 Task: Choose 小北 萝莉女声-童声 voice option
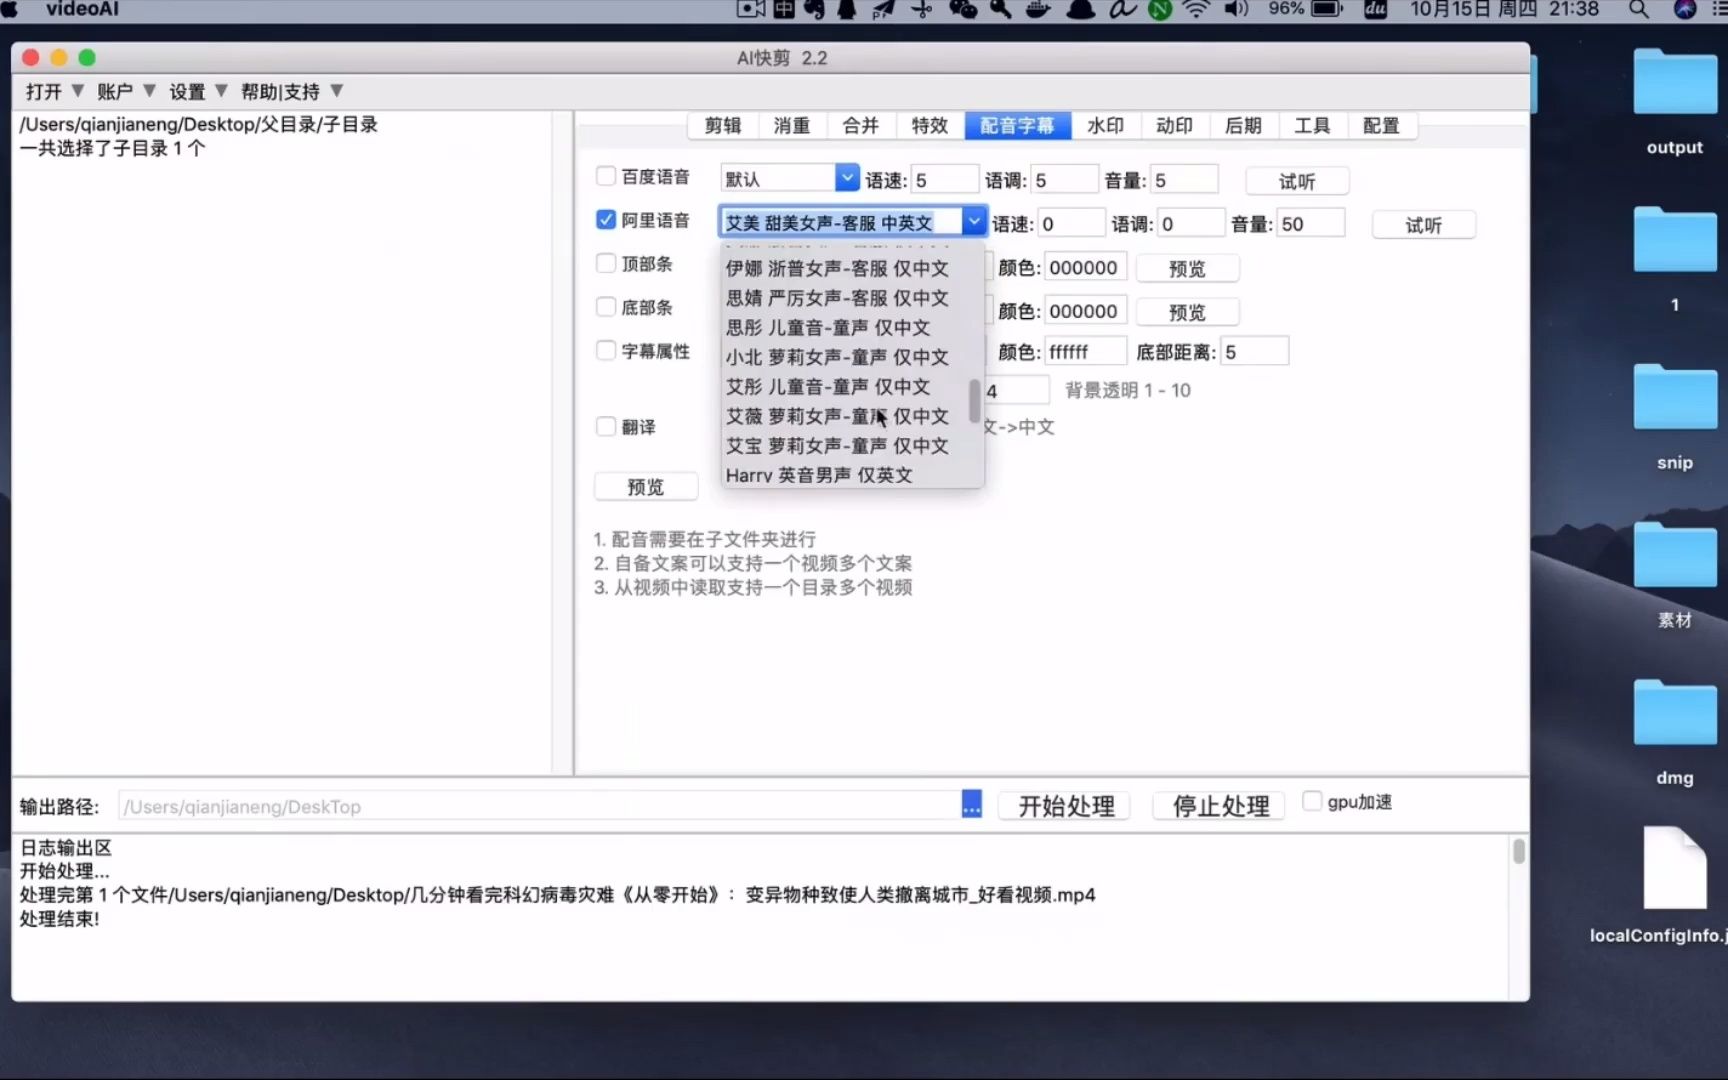[x=837, y=357]
